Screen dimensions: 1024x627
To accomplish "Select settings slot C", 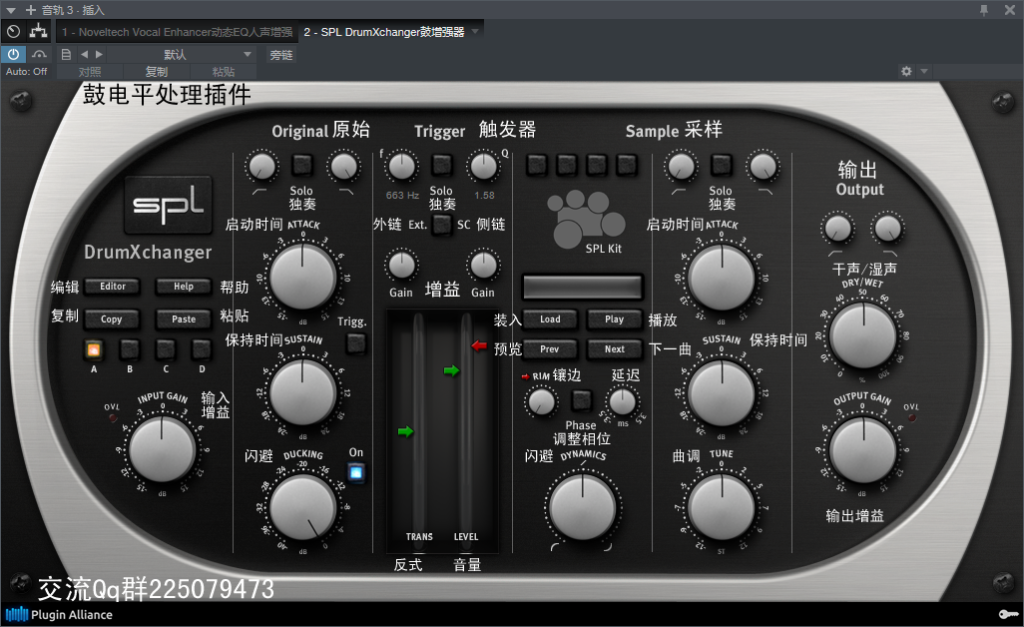I will pyautogui.click(x=165, y=350).
